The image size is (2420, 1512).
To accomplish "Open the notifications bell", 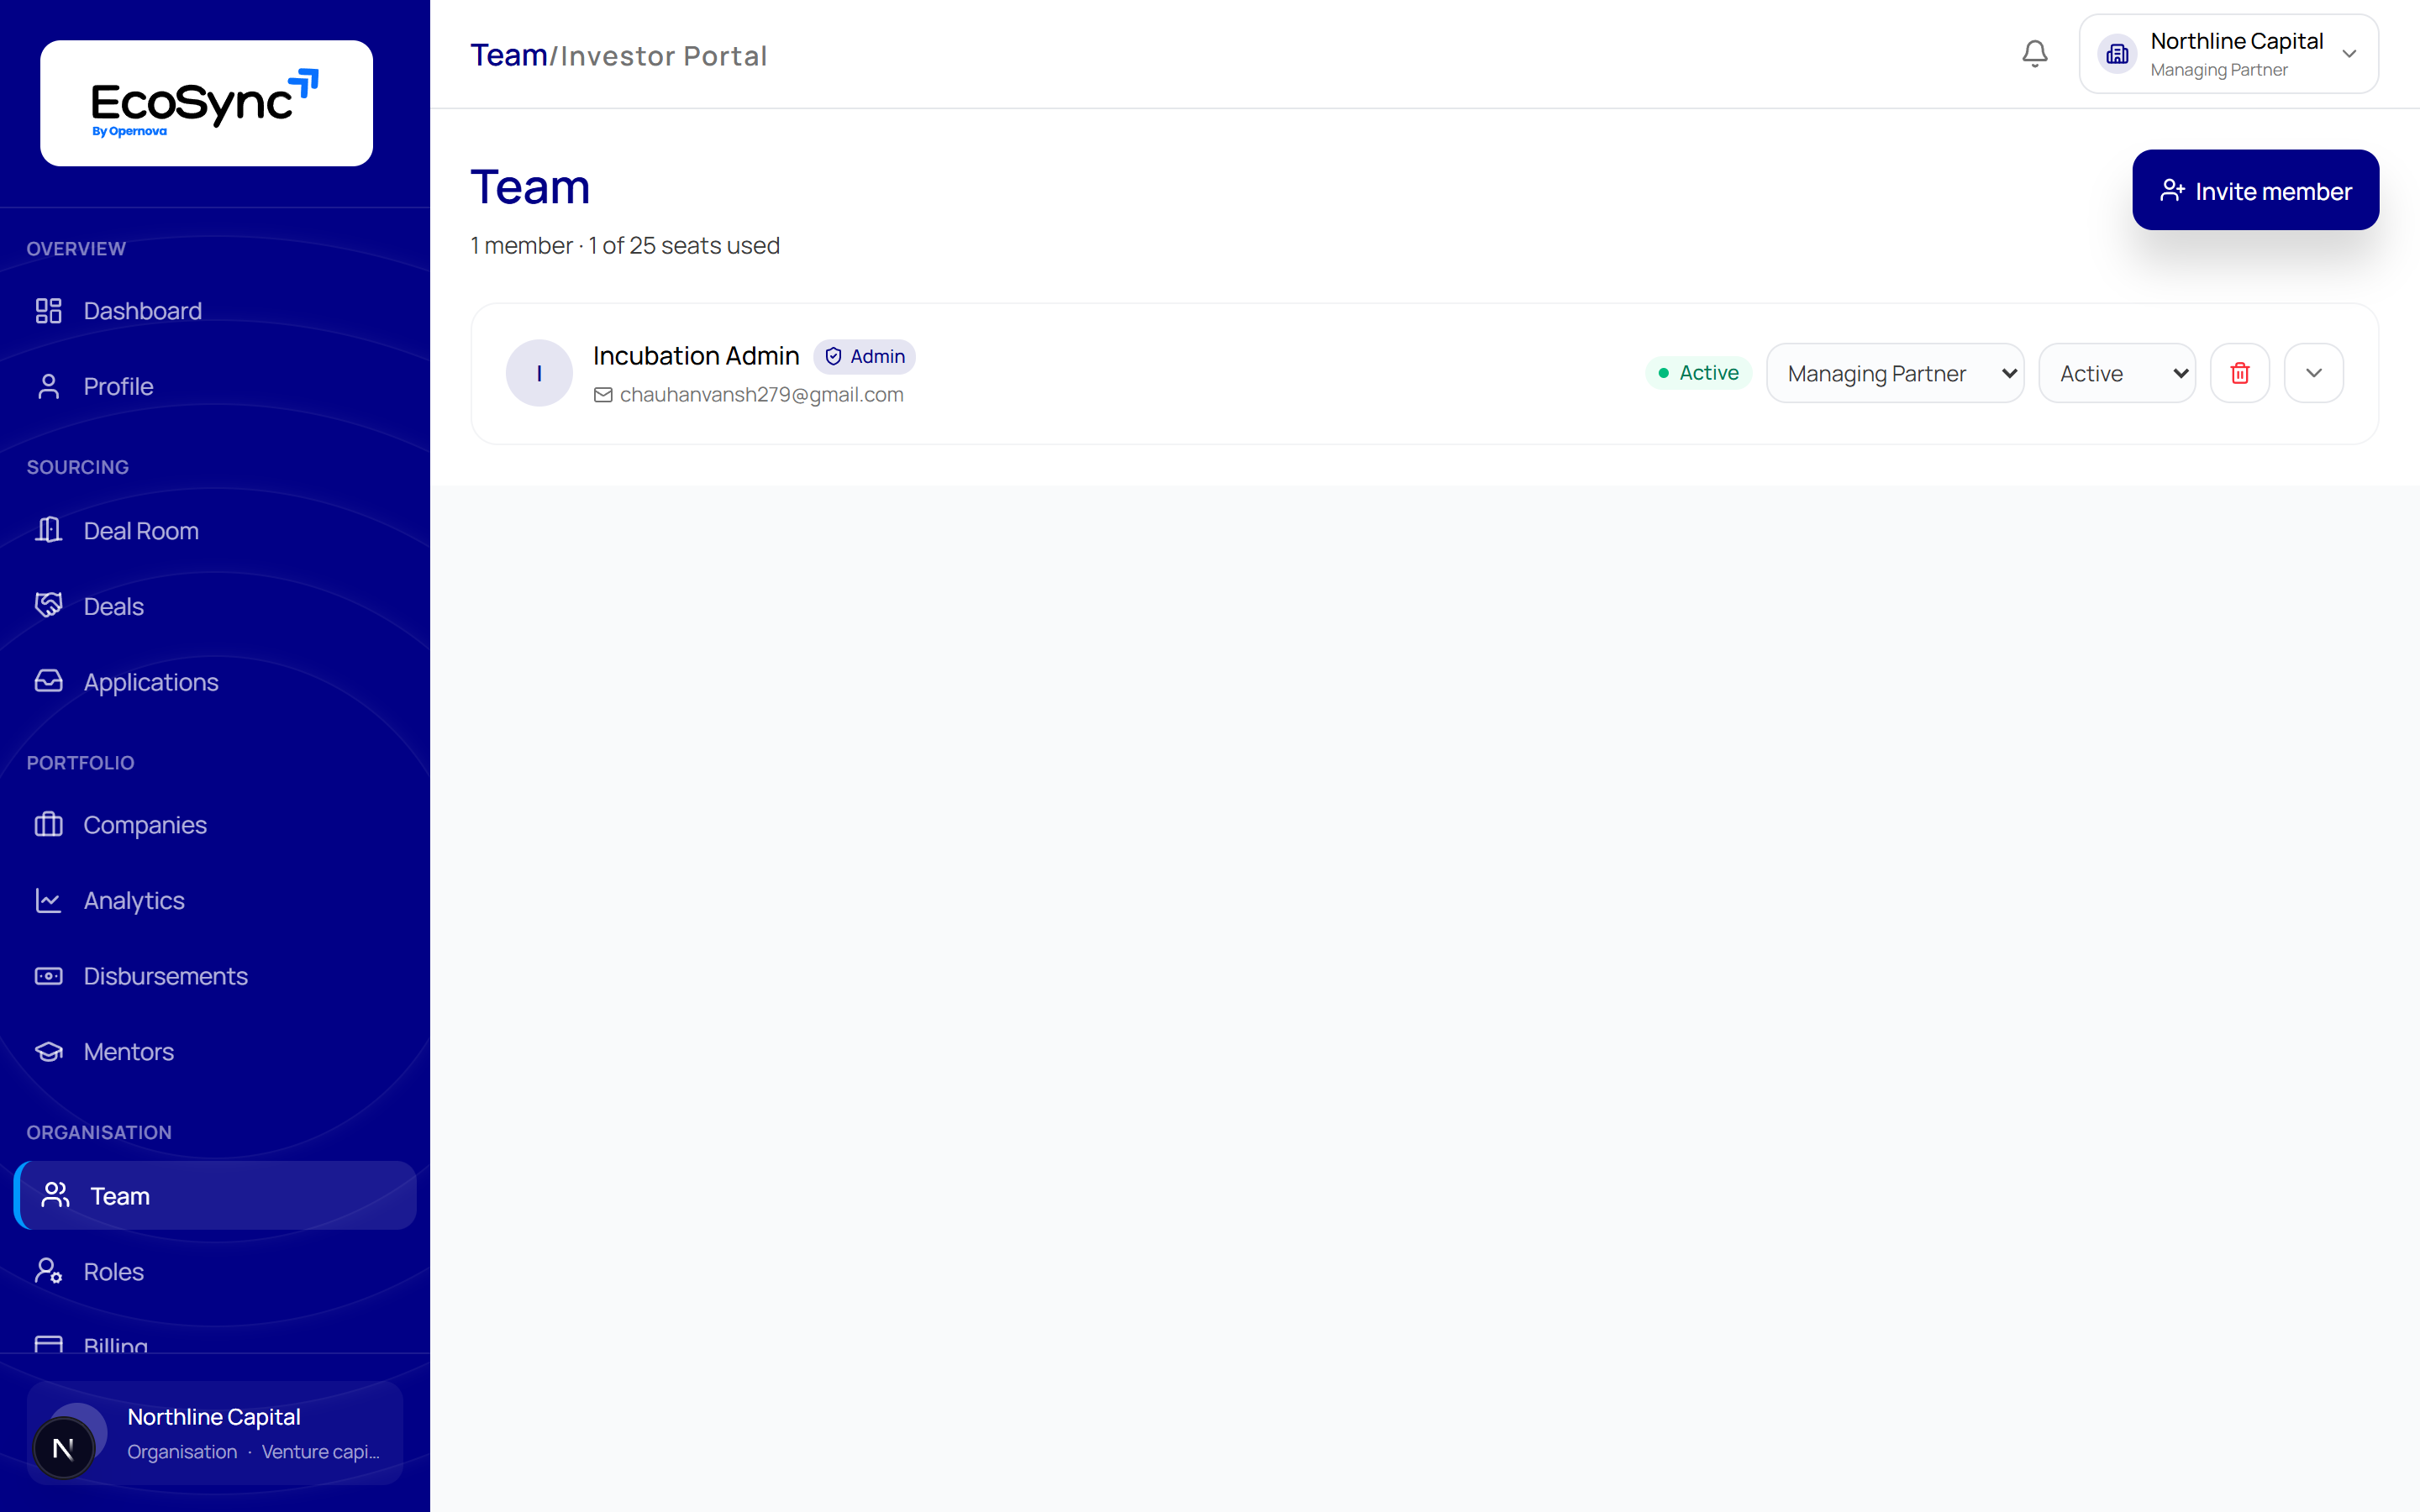I will click(x=2034, y=54).
